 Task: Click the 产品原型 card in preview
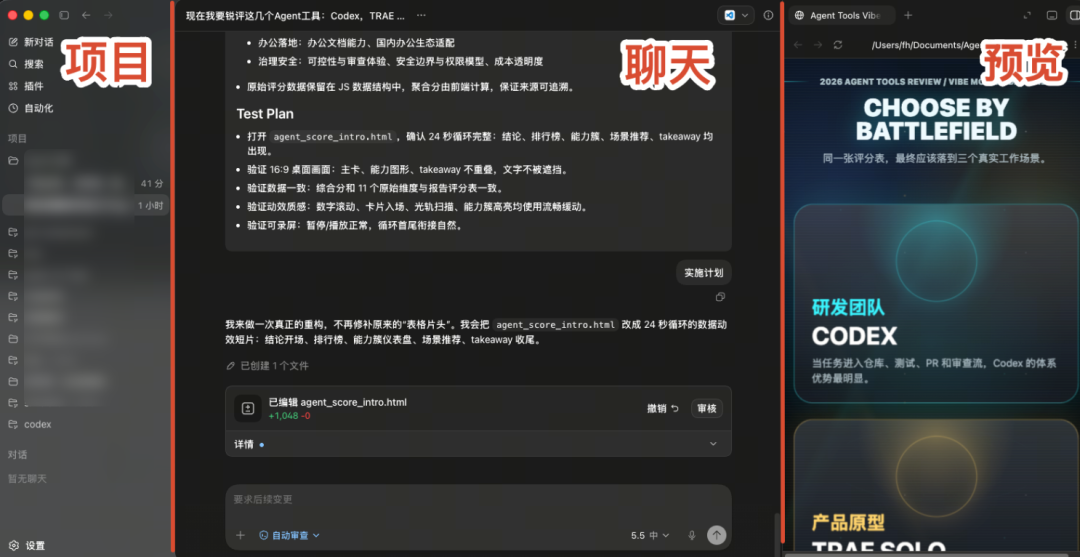[936, 487]
